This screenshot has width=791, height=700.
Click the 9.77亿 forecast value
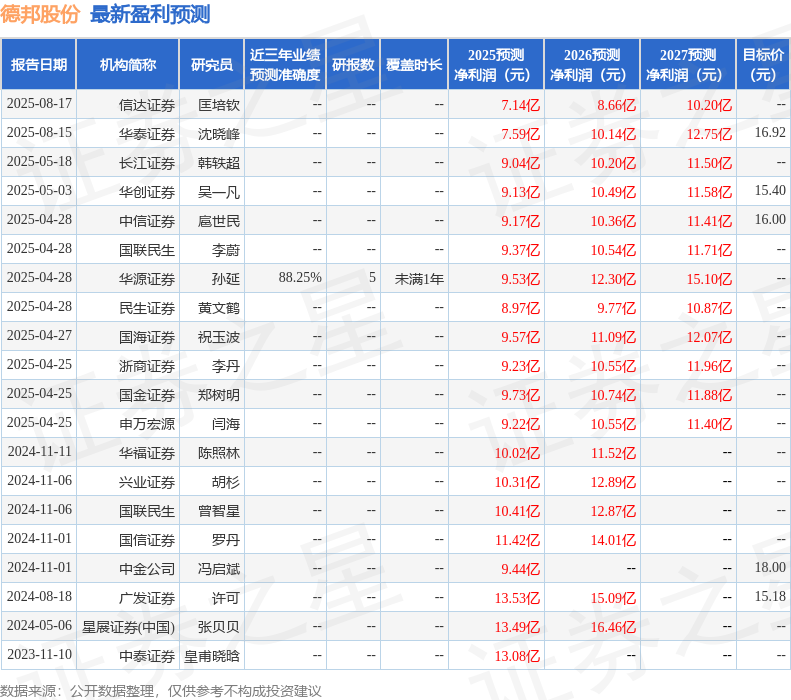click(616, 308)
